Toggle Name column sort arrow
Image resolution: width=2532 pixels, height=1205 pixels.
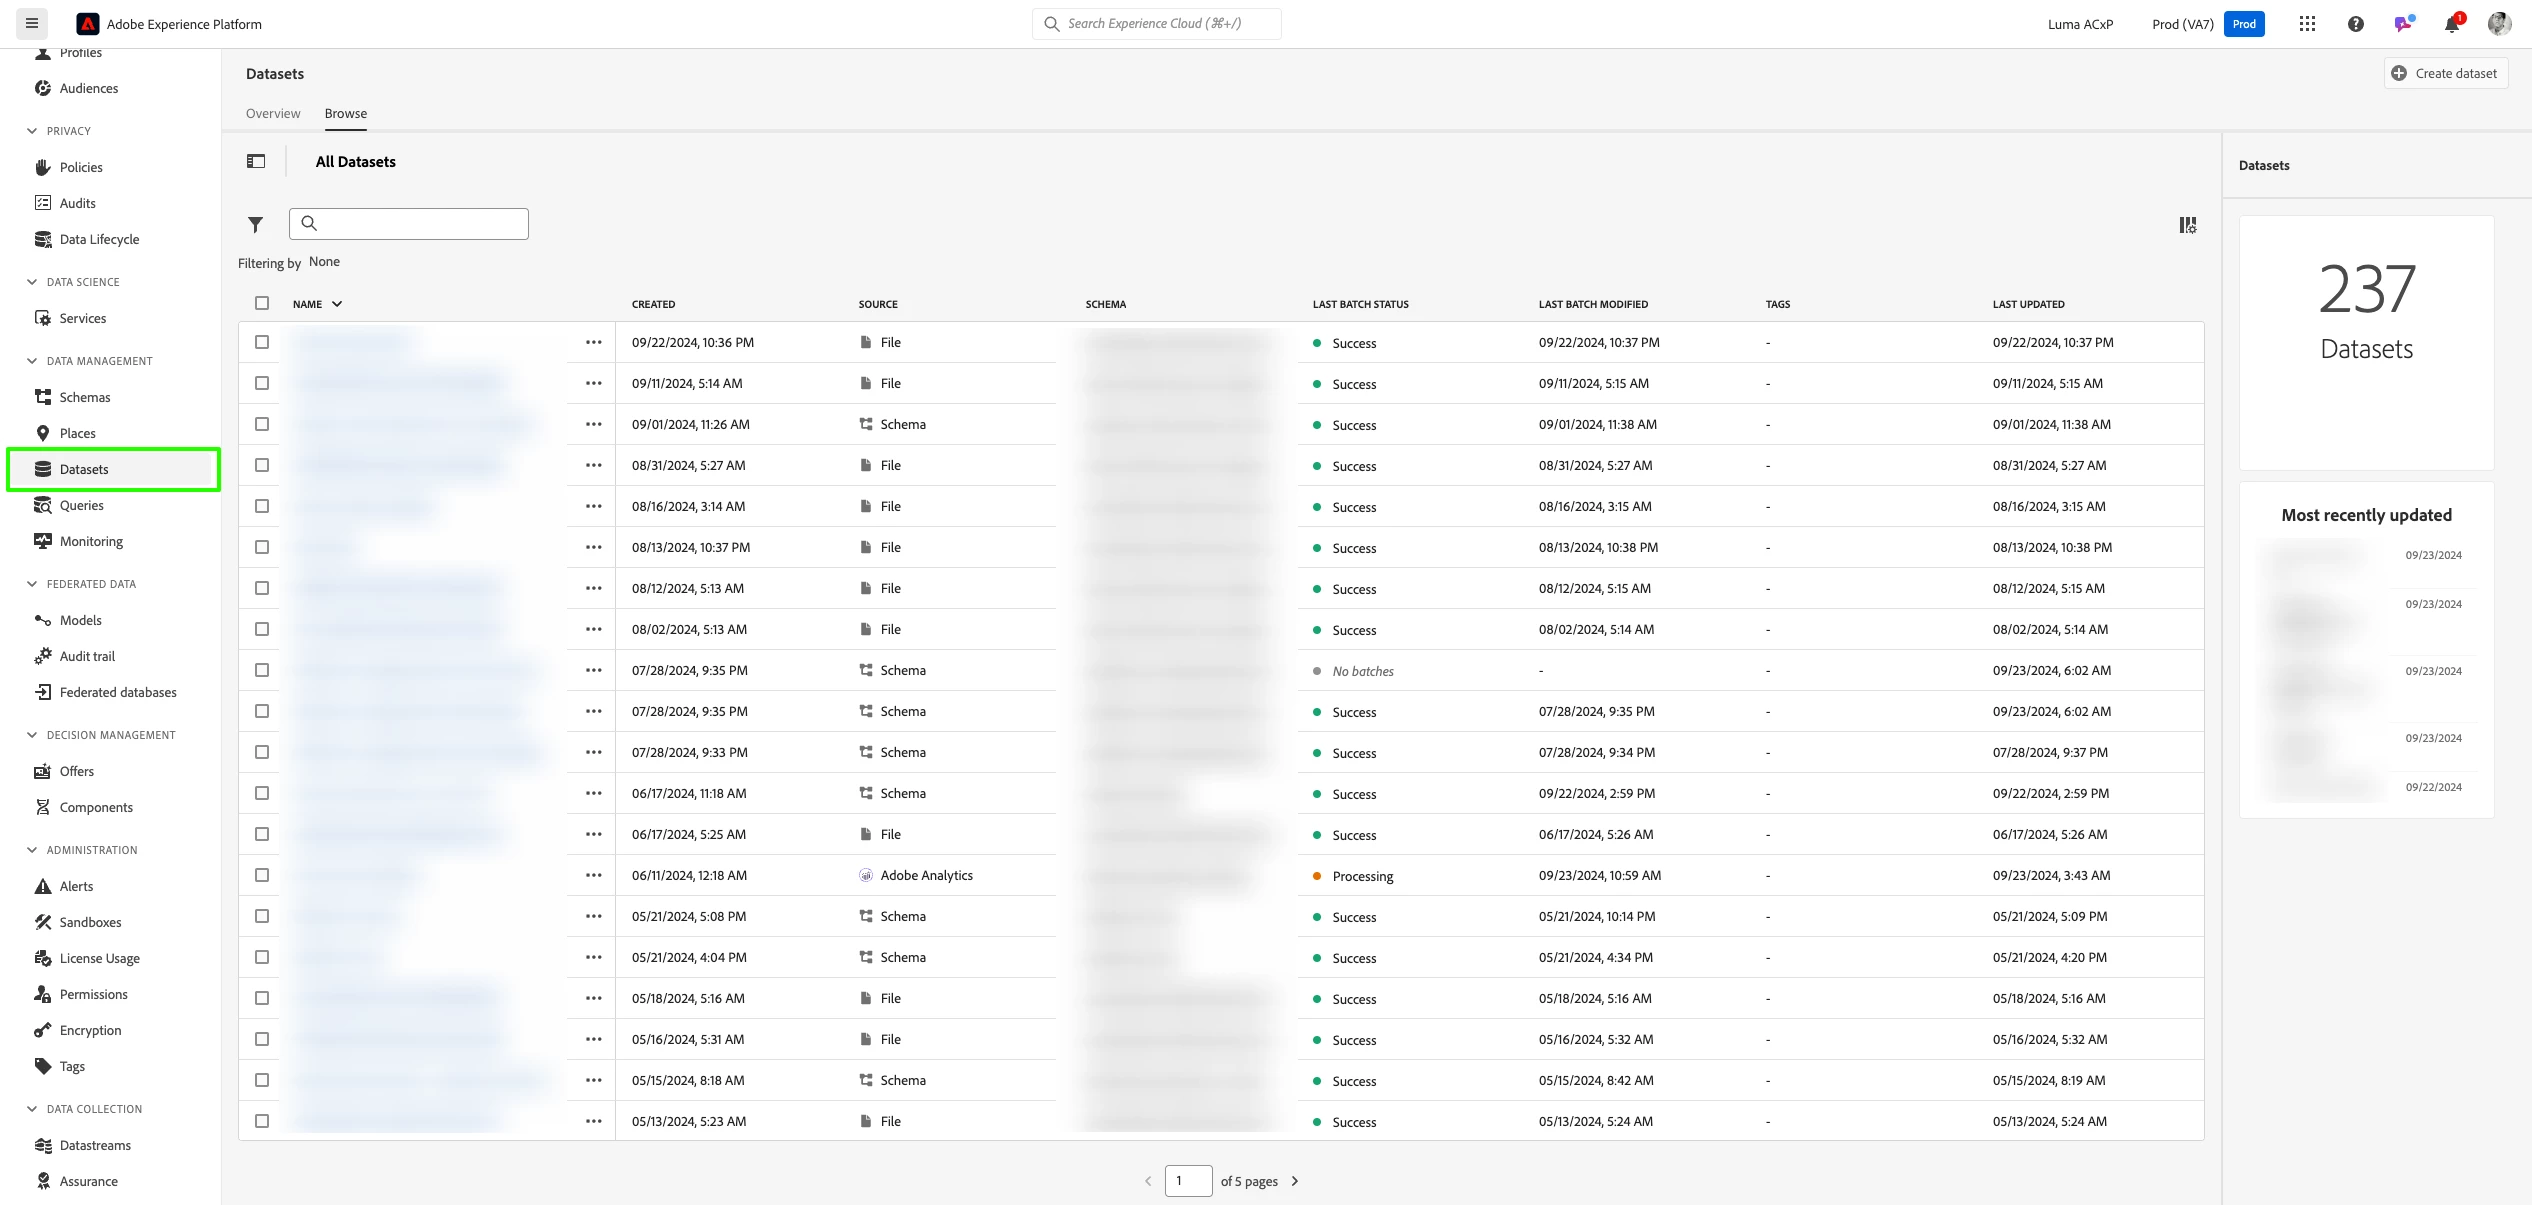[337, 304]
